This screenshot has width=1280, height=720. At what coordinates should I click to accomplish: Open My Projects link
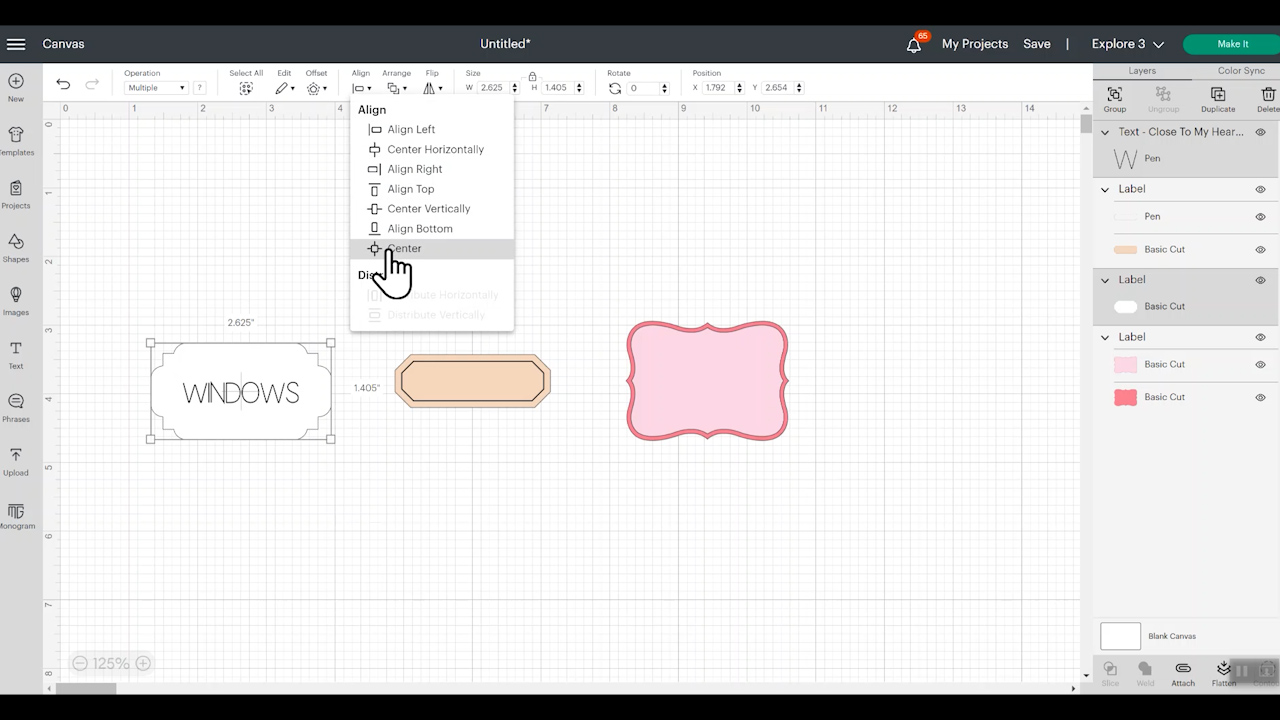coord(975,44)
